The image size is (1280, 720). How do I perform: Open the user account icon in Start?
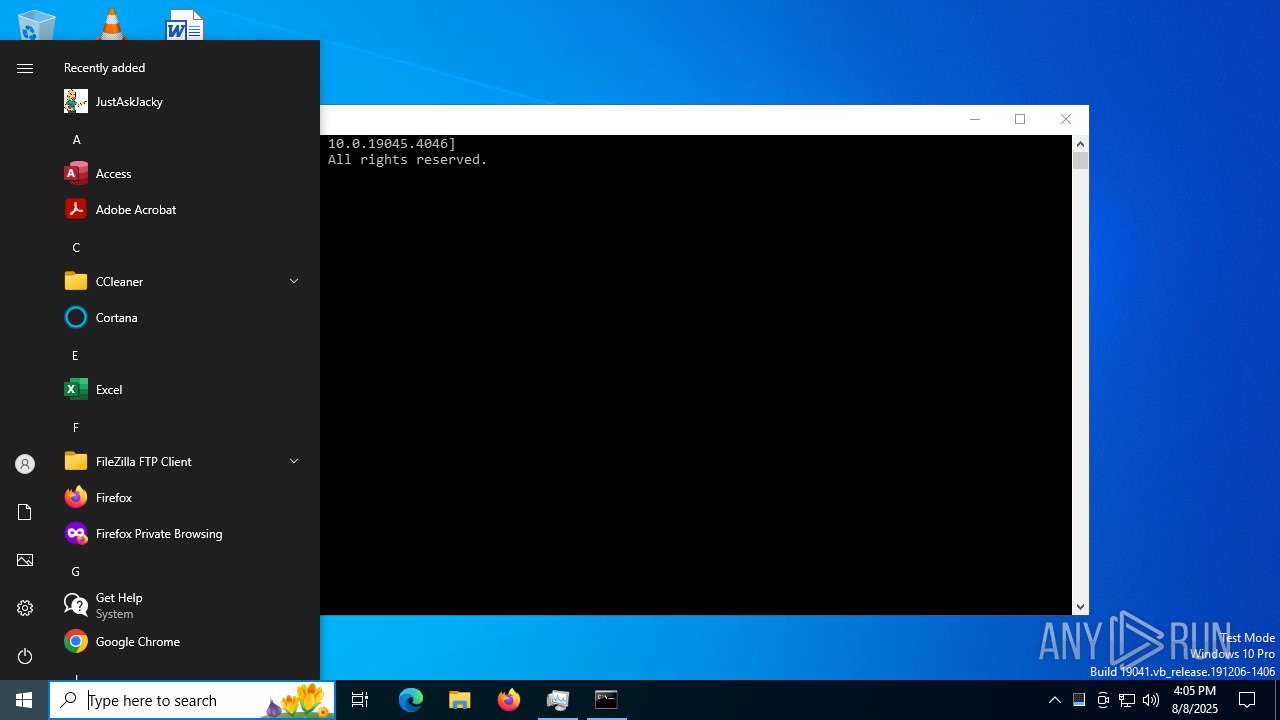pyautogui.click(x=25, y=464)
